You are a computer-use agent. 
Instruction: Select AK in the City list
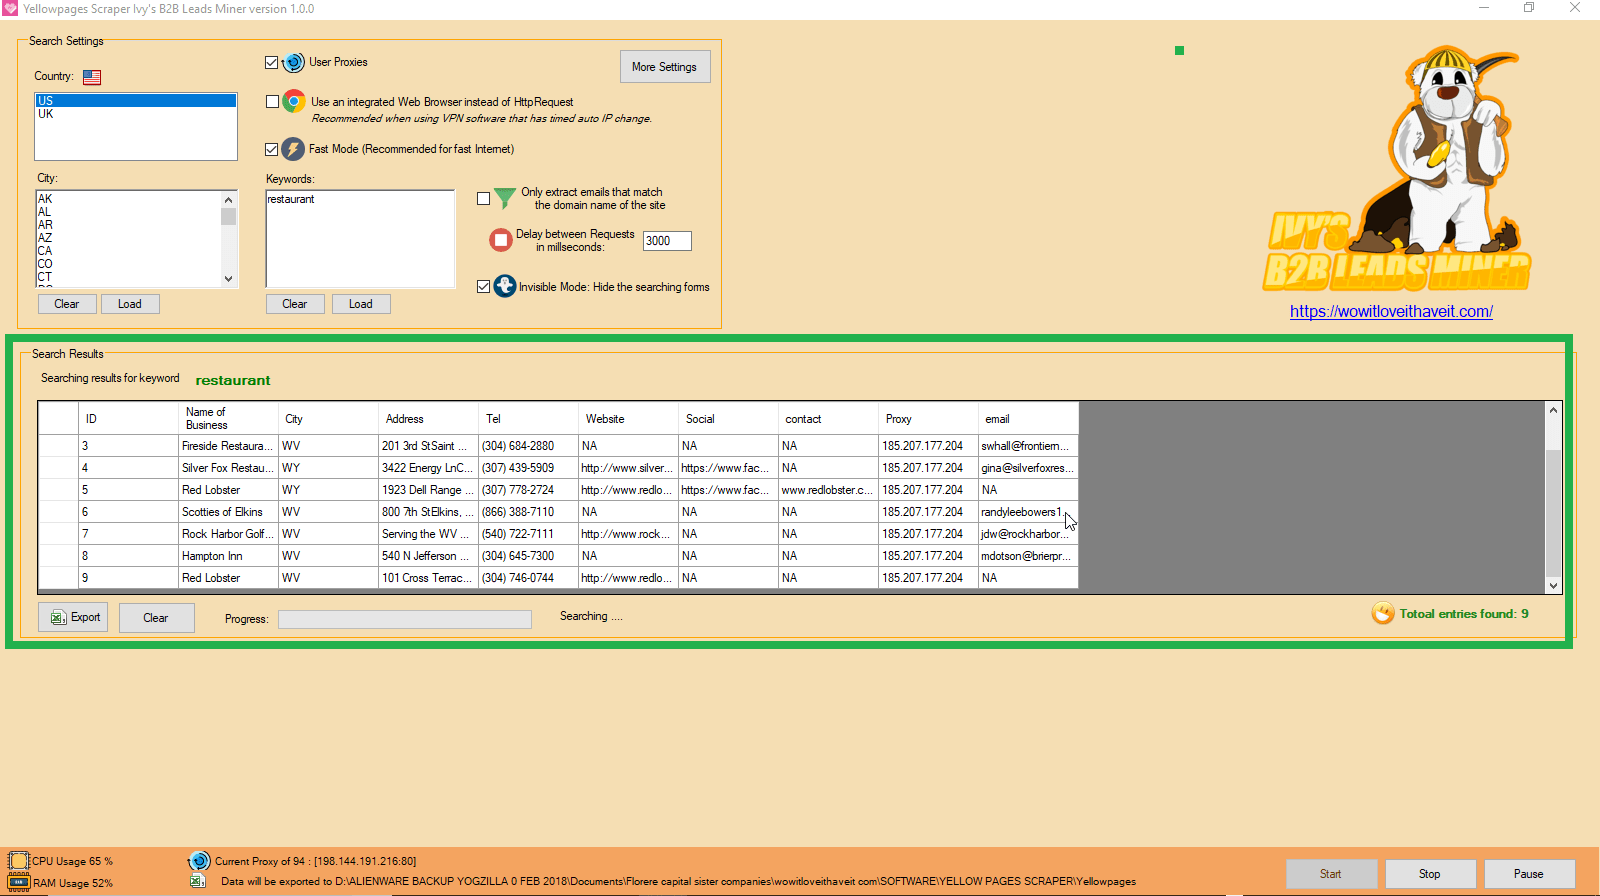tap(128, 199)
